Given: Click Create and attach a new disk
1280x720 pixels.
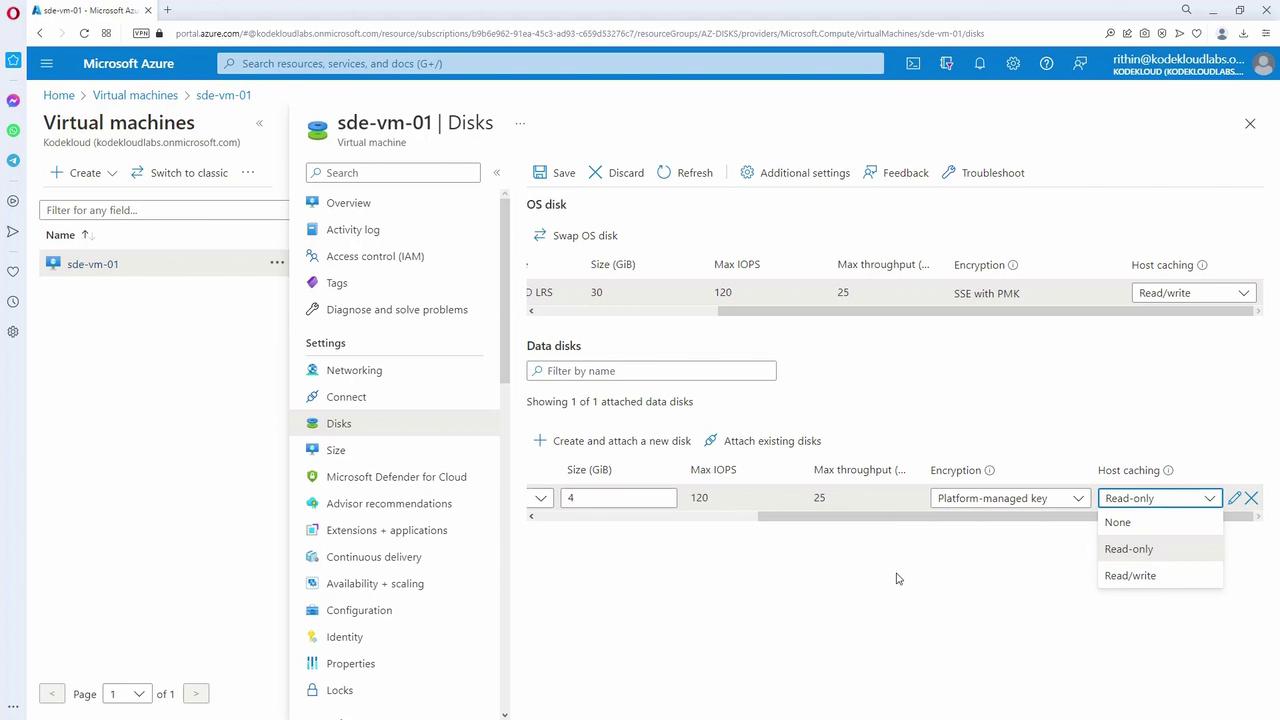Looking at the screenshot, I should coord(611,441).
